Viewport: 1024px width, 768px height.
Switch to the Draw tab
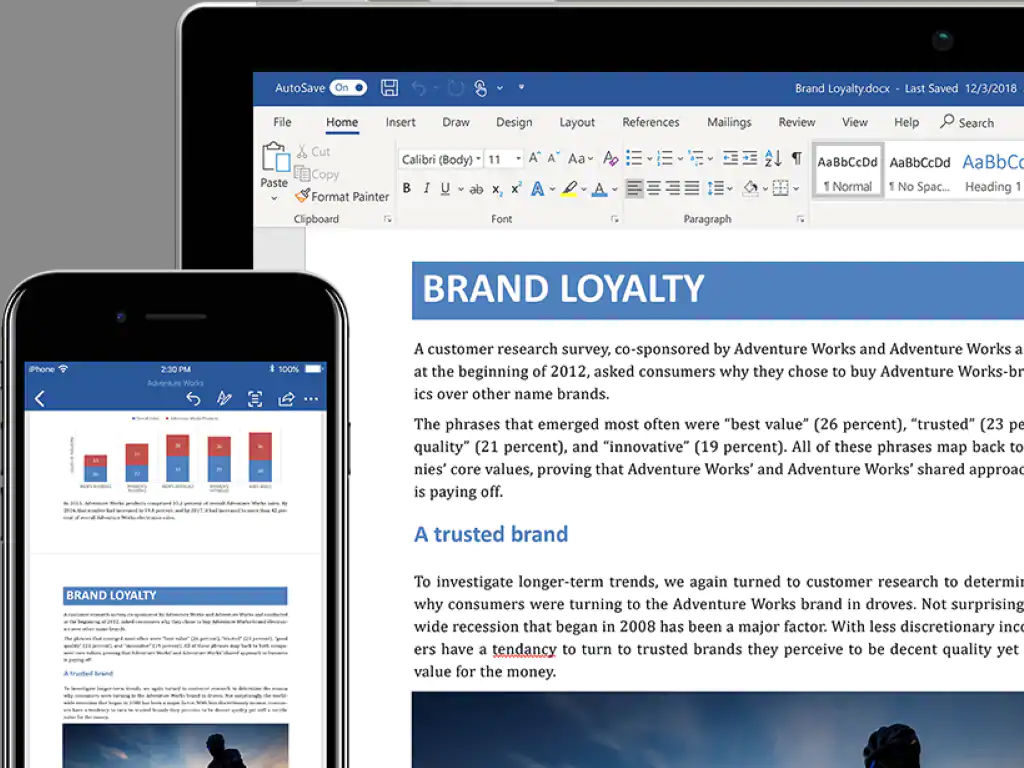pyautogui.click(x=456, y=122)
